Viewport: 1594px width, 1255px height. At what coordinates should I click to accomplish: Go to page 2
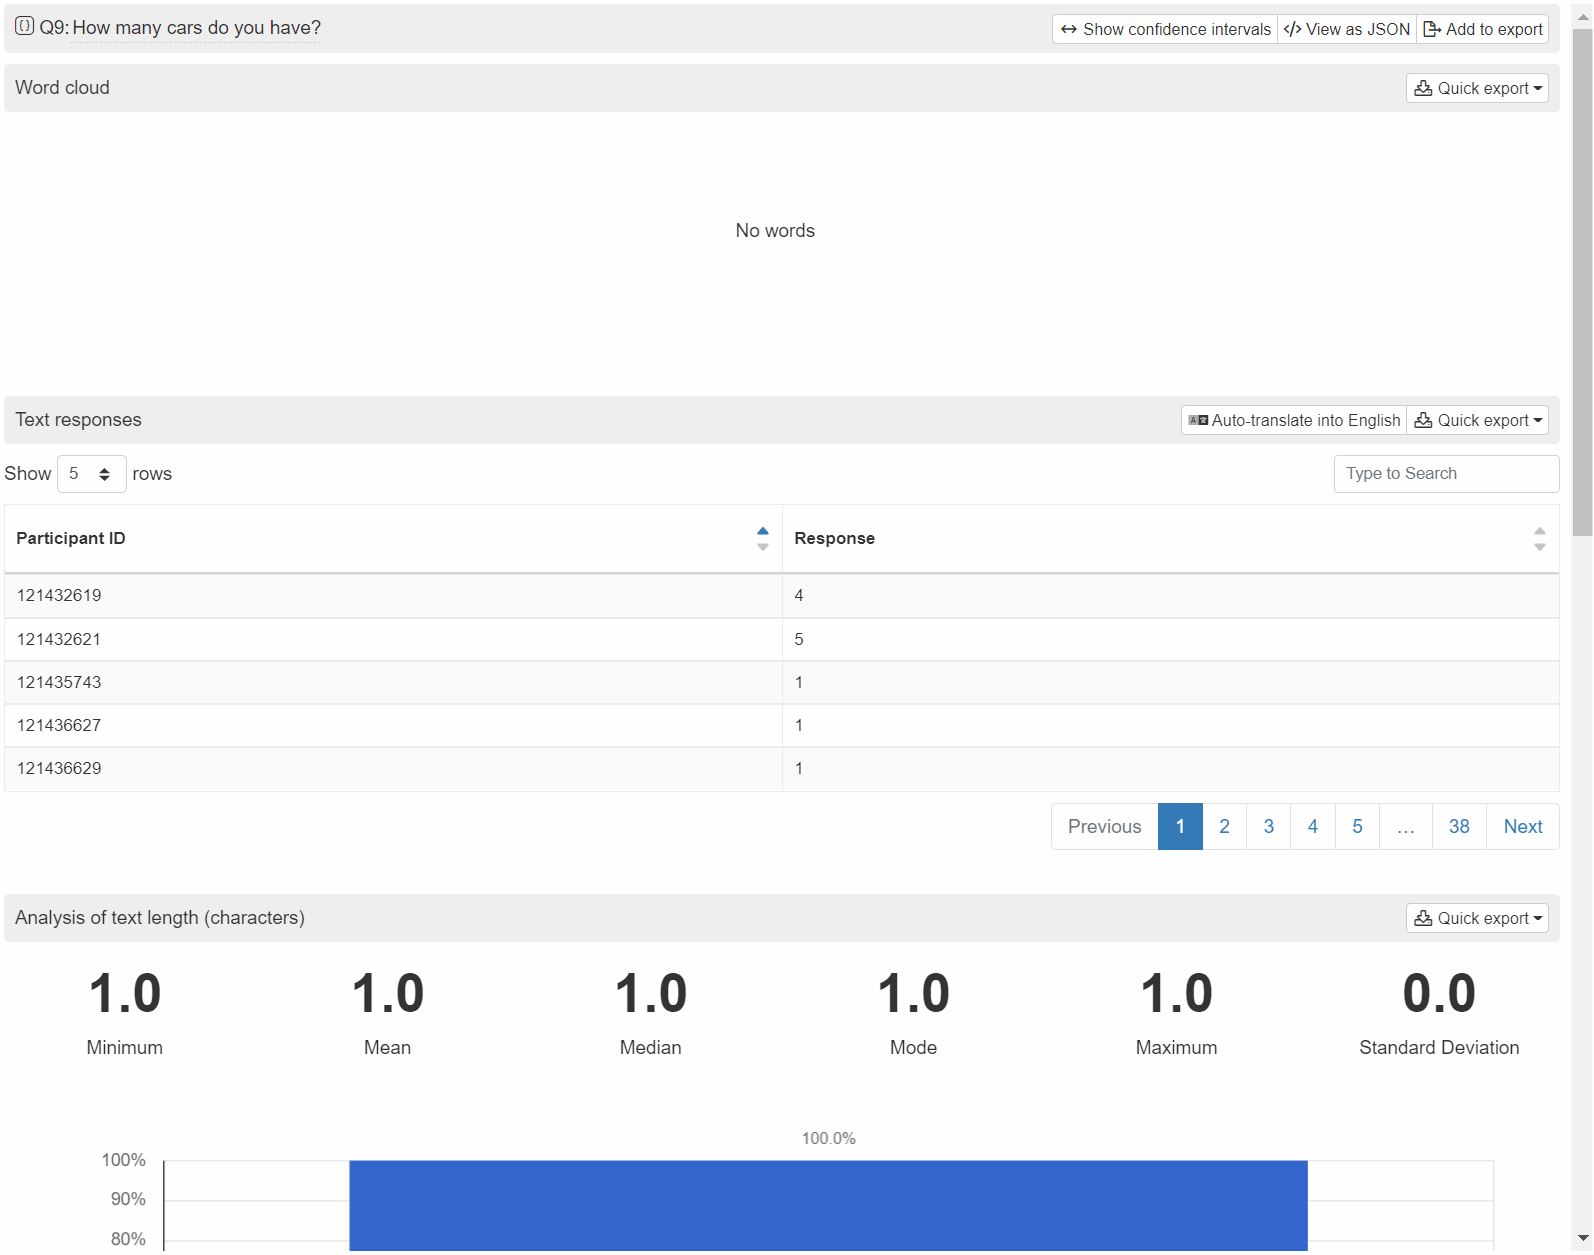1224,827
